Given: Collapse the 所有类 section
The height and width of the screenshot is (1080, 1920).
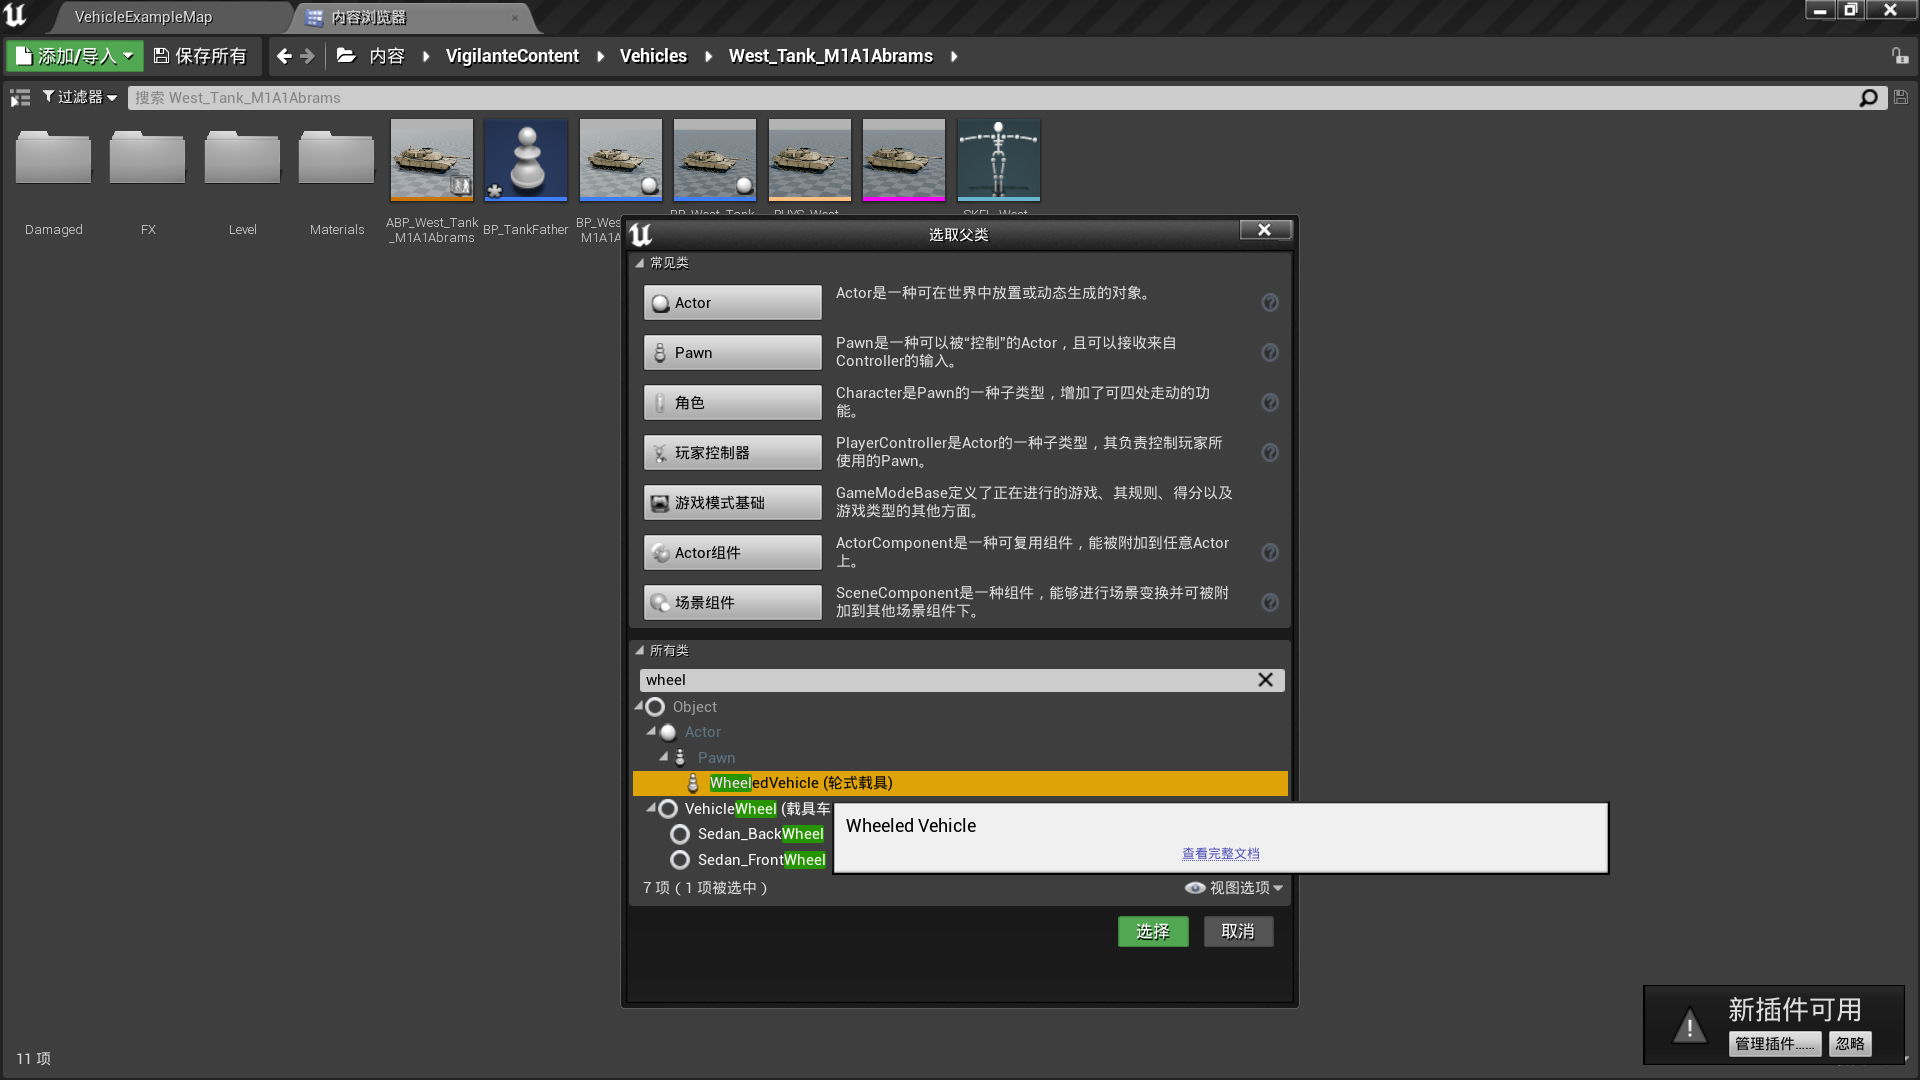Looking at the screenshot, I should click(x=640, y=651).
